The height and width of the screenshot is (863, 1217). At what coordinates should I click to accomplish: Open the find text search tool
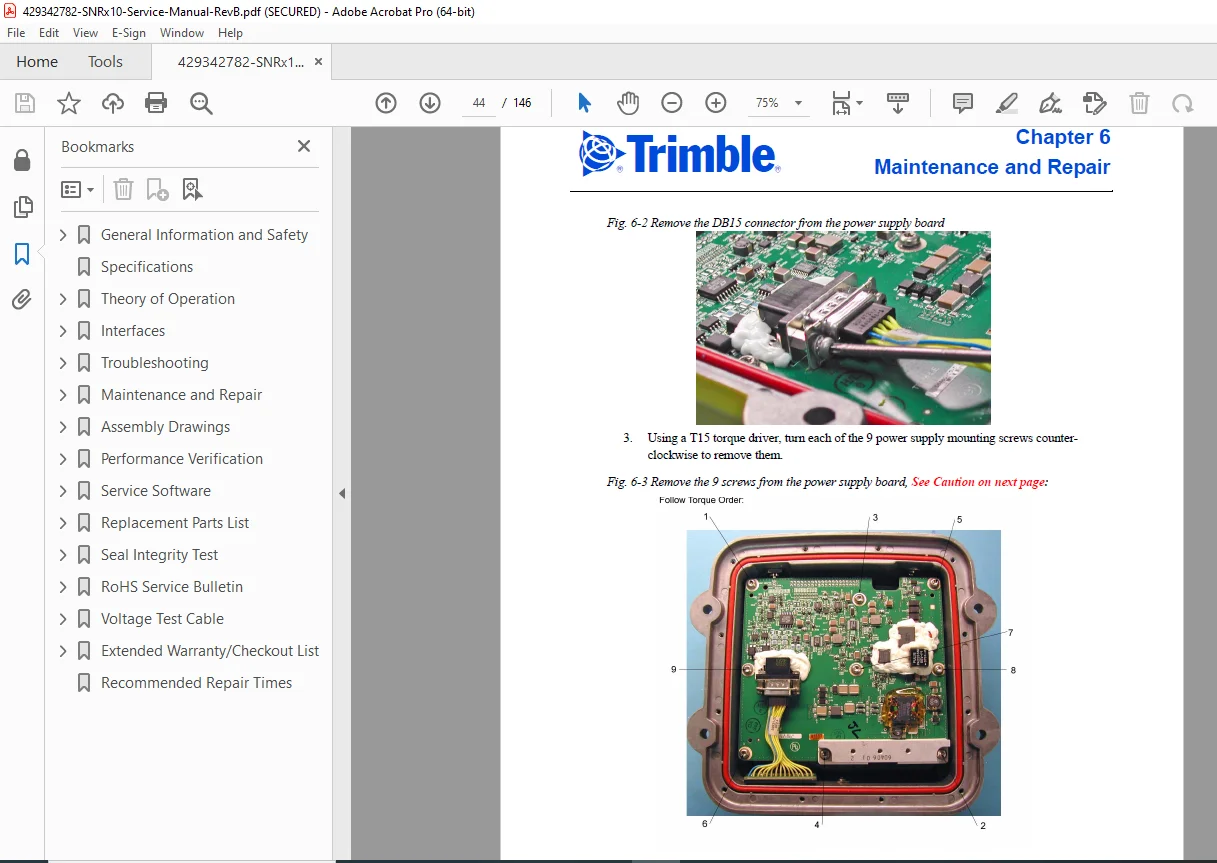click(x=201, y=103)
